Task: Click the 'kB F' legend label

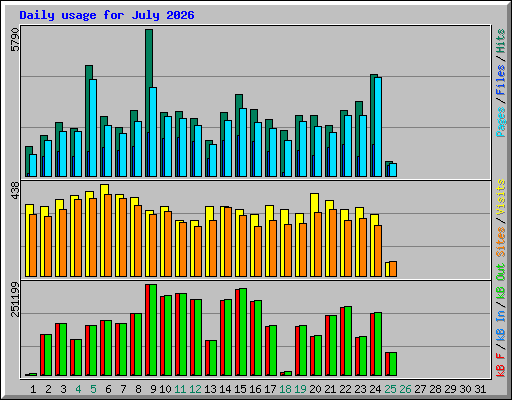Action: 501,365
